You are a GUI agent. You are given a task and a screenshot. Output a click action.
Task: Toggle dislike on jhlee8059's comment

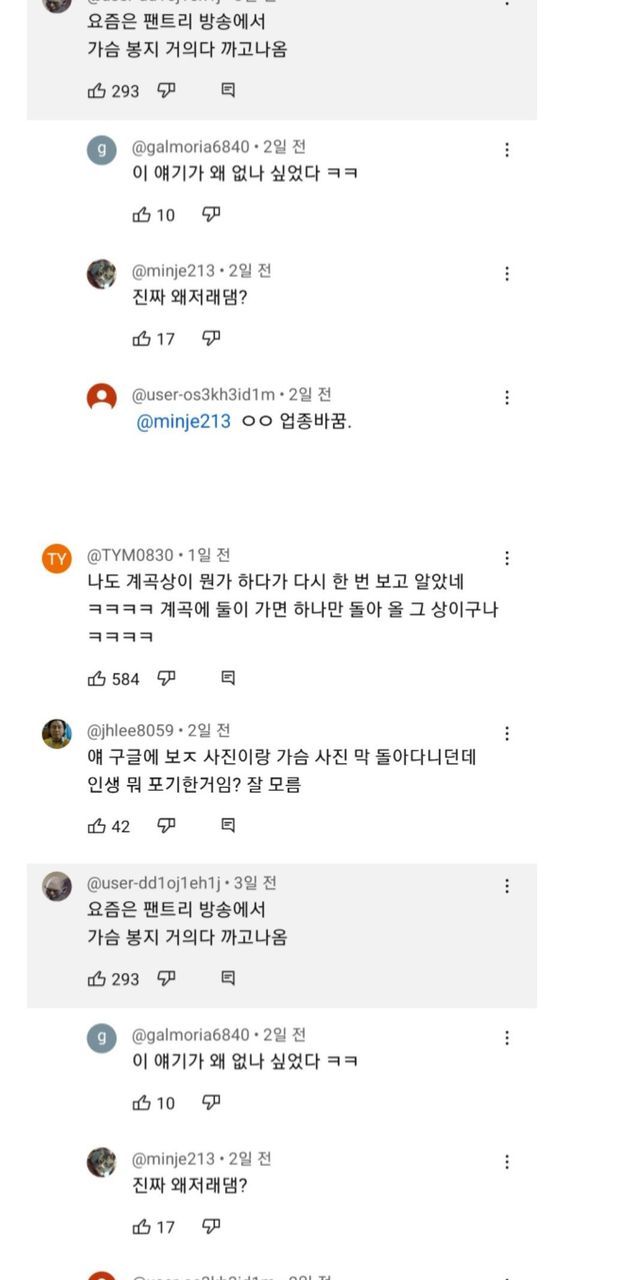[167, 826]
